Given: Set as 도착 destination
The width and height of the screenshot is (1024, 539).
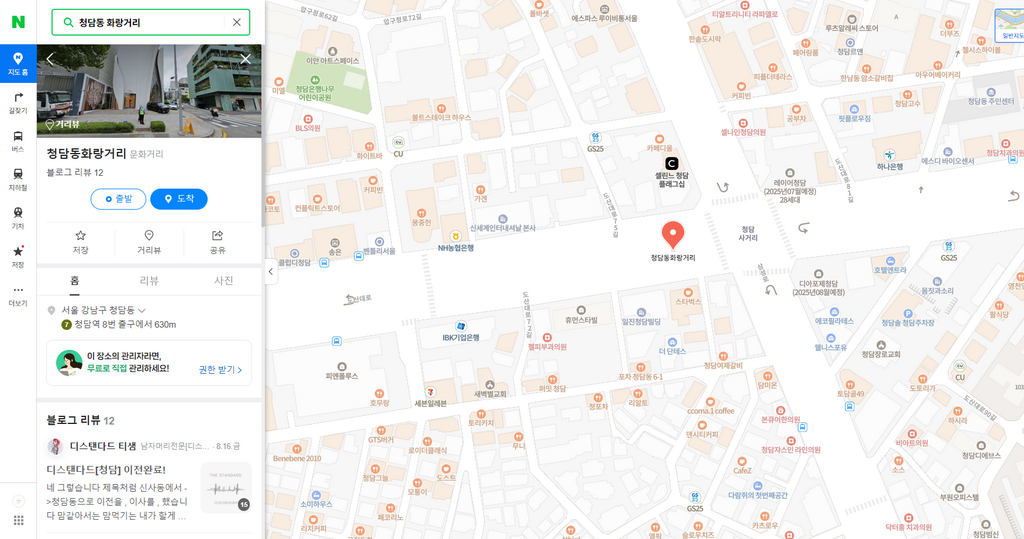Looking at the screenshot, I should (x=179, y=199).
